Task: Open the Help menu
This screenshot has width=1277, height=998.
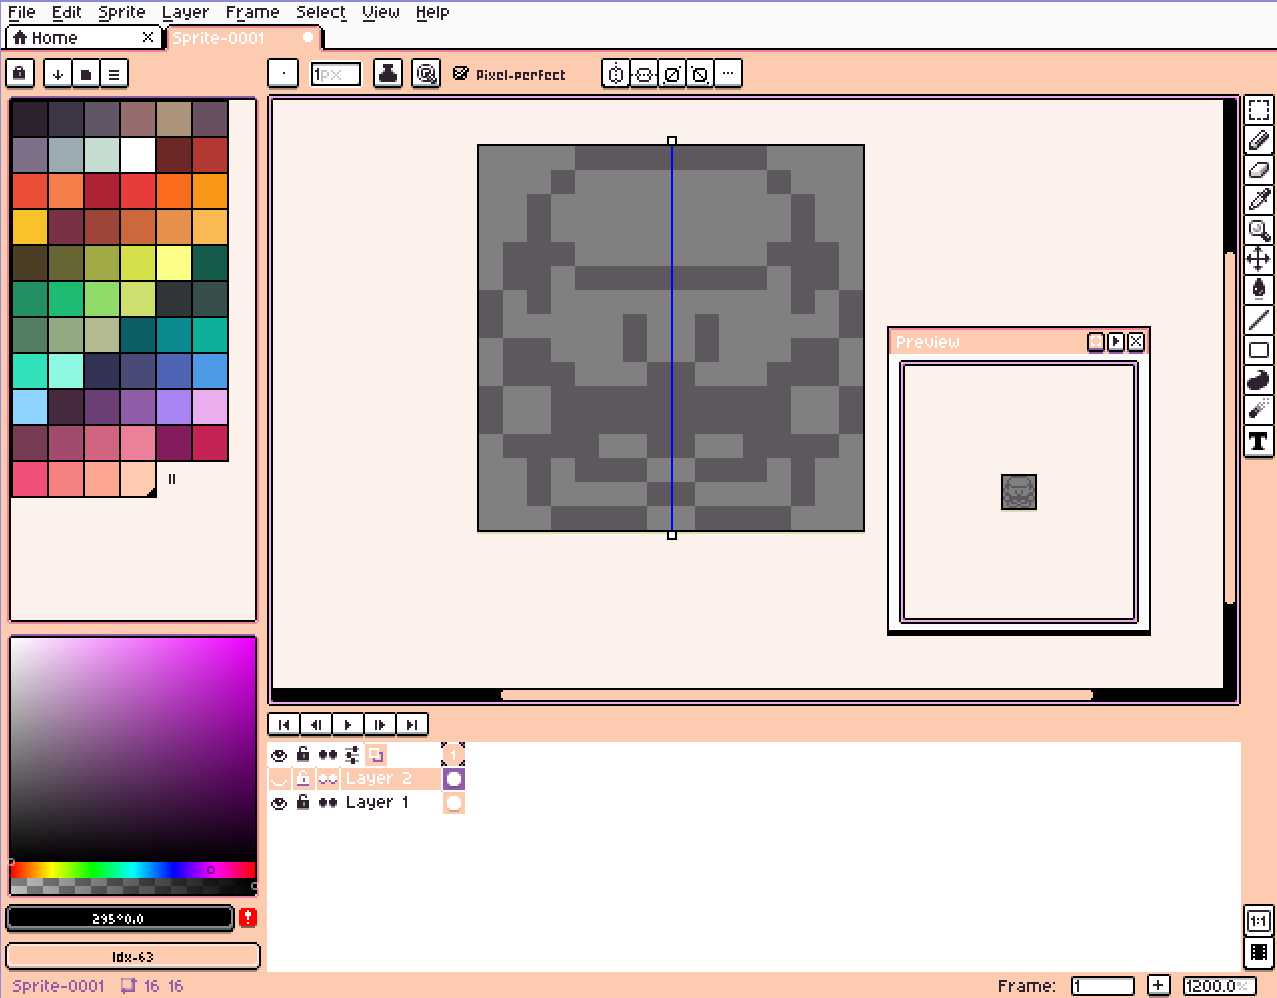Action: tap(433, 12)
